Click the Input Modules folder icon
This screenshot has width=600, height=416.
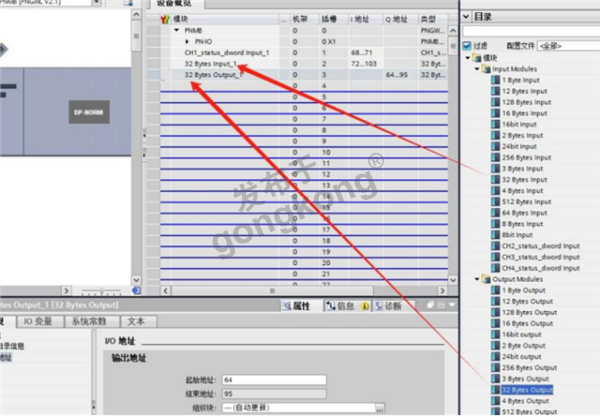(486, 69)
